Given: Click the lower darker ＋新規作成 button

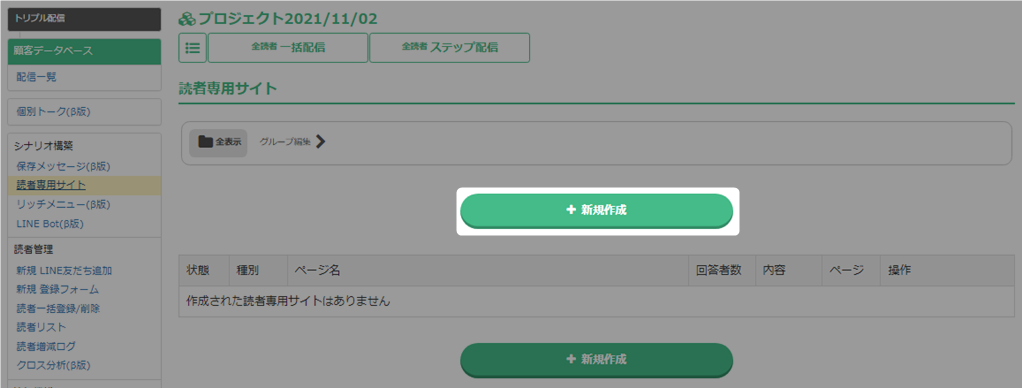Looking at the screenshot, I should [597, 360].
